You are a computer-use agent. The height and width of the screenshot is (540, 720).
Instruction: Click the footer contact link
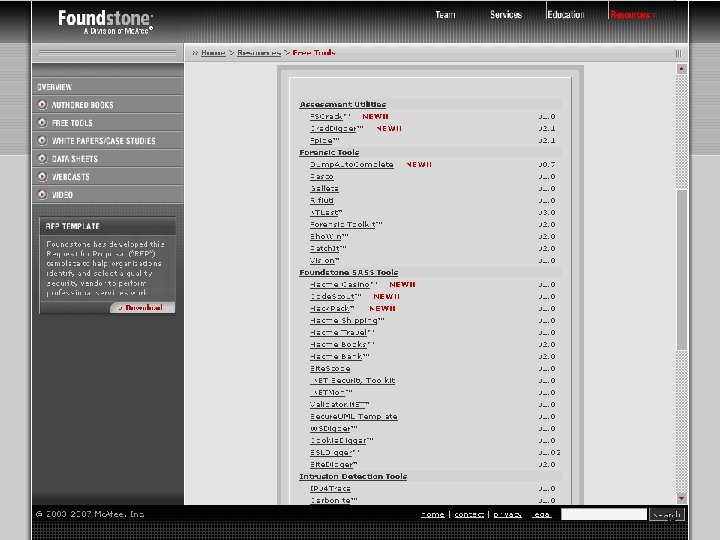tap(469, 514)
